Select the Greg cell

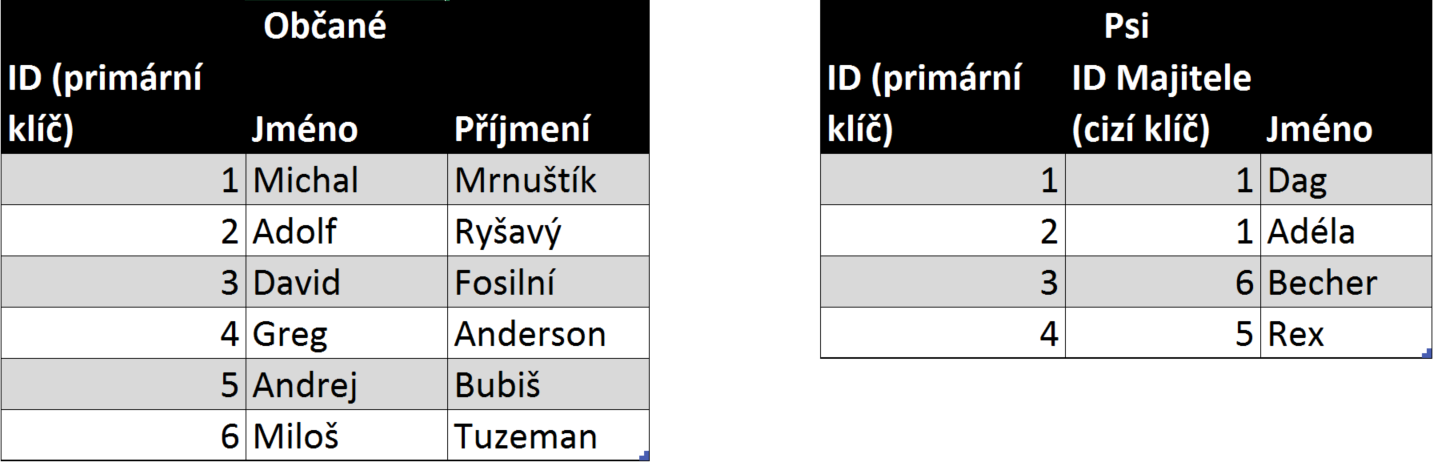(x=290, y=334)
